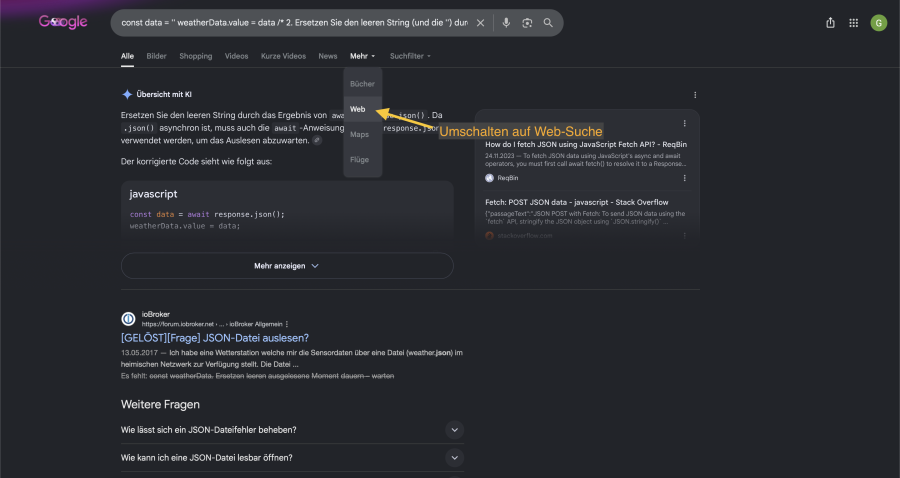900x478 pixels.
Task: Click inside the search query field
Action: tap(294, 23)
